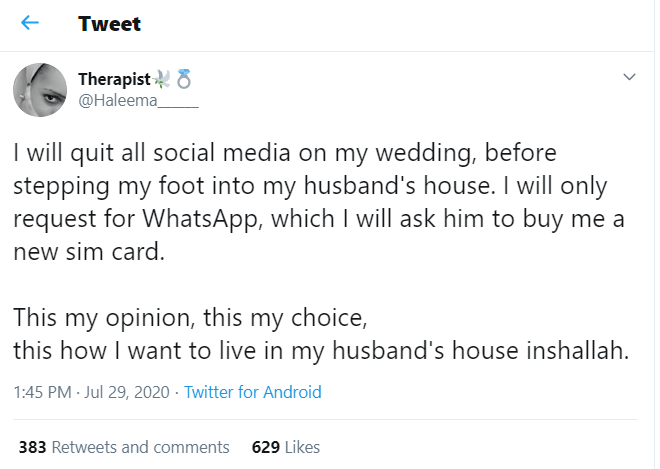Click the dove emoji beside Therapist

(x=161, y=78)
